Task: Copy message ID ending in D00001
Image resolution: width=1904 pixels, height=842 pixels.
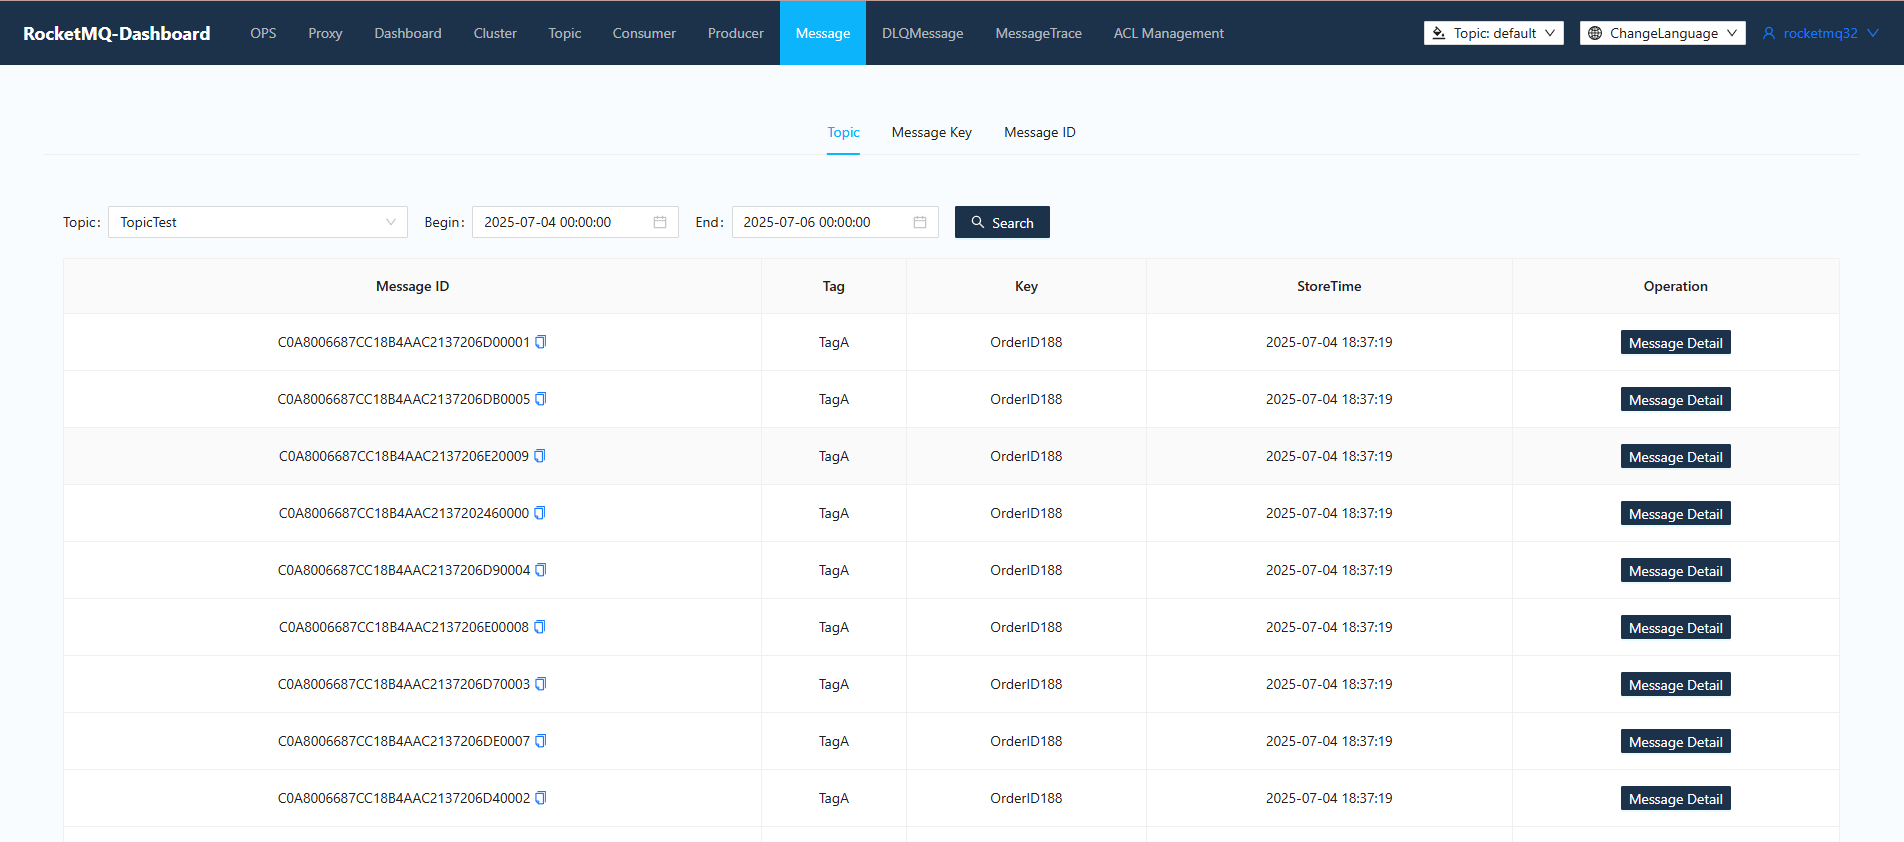Action: click(541, 342)
